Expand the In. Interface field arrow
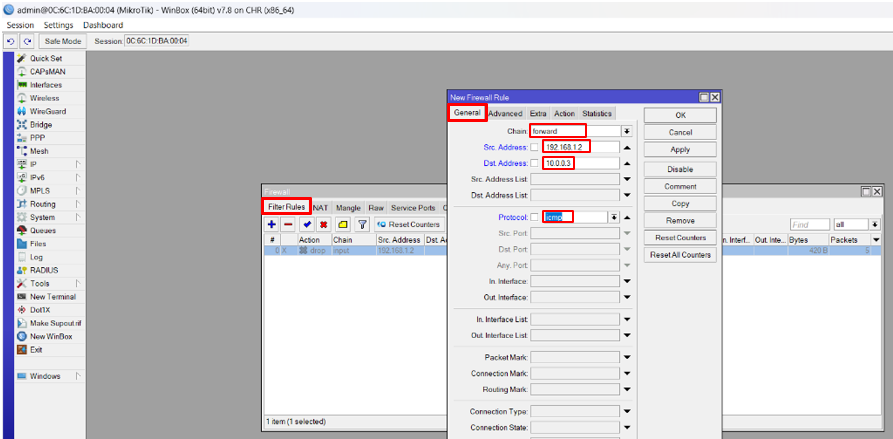 (x=627, y=283)
